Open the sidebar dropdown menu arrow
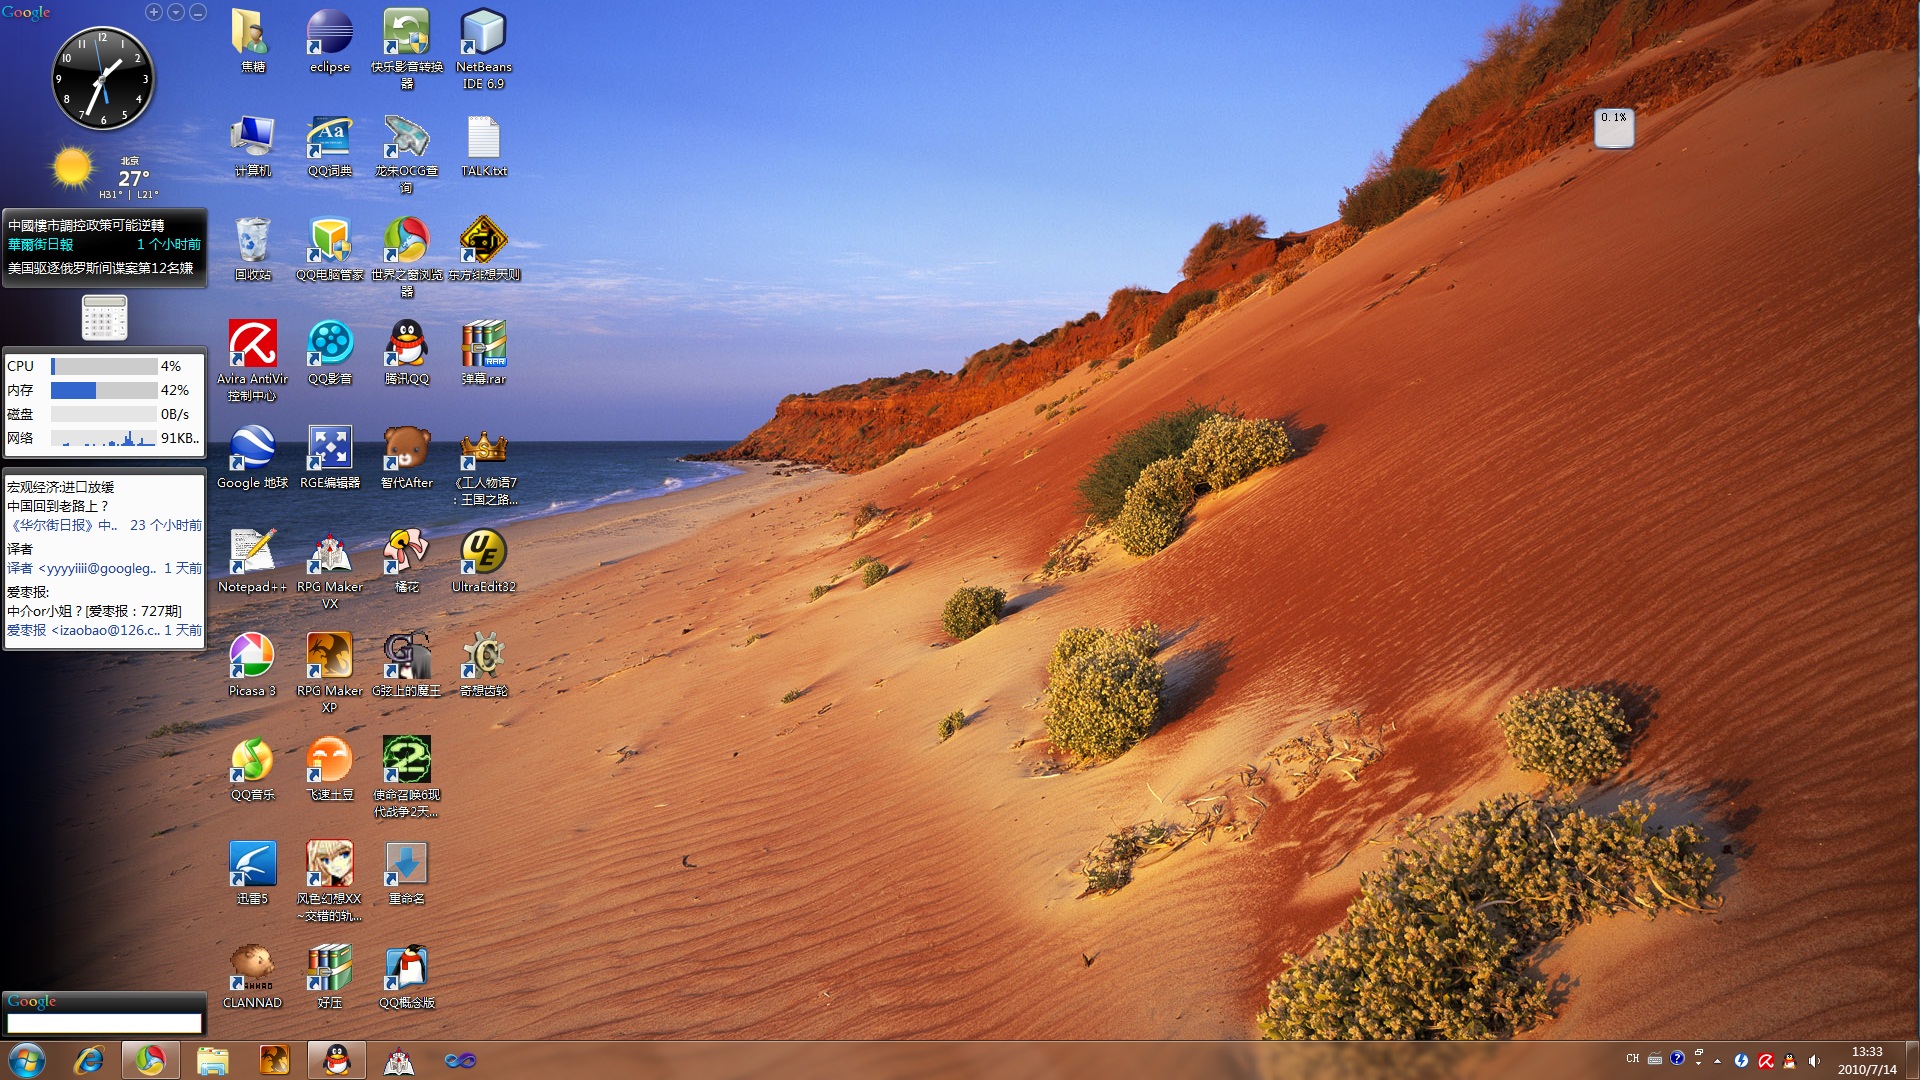 click(175, 12)
